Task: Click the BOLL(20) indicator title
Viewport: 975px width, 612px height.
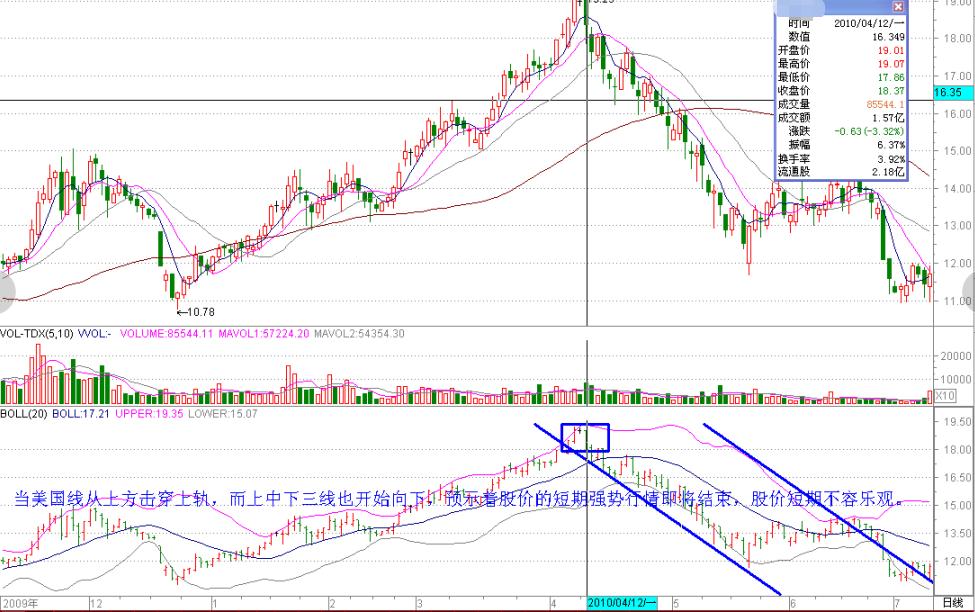Action: click(x=24, y=414)
